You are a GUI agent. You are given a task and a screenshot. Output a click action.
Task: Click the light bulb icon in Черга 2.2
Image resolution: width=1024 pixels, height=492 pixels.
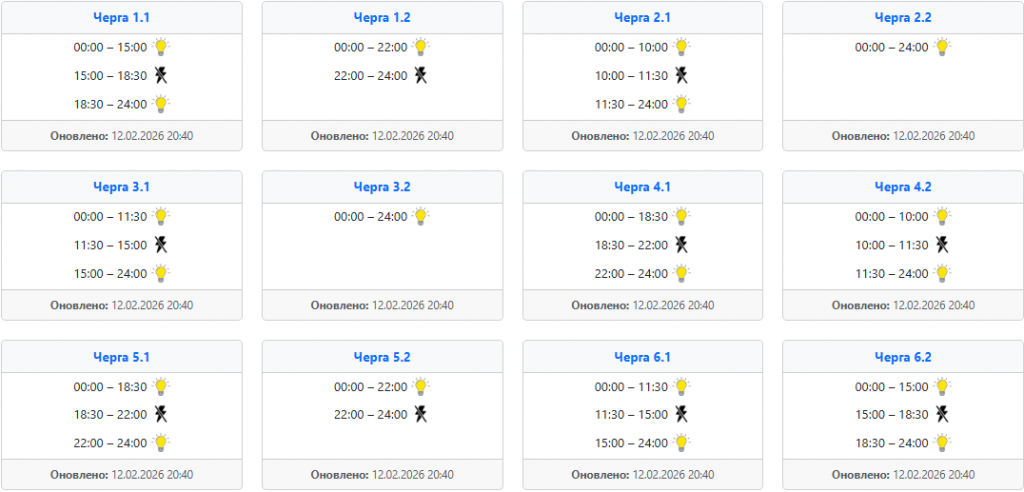pyautogui.click(x=942, y=47)
